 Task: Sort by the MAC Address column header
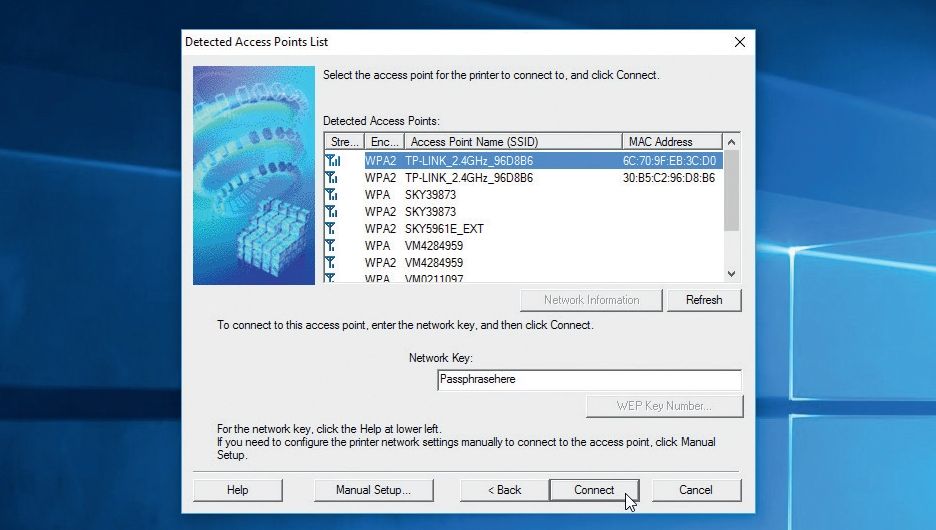[x=672, y=142]
